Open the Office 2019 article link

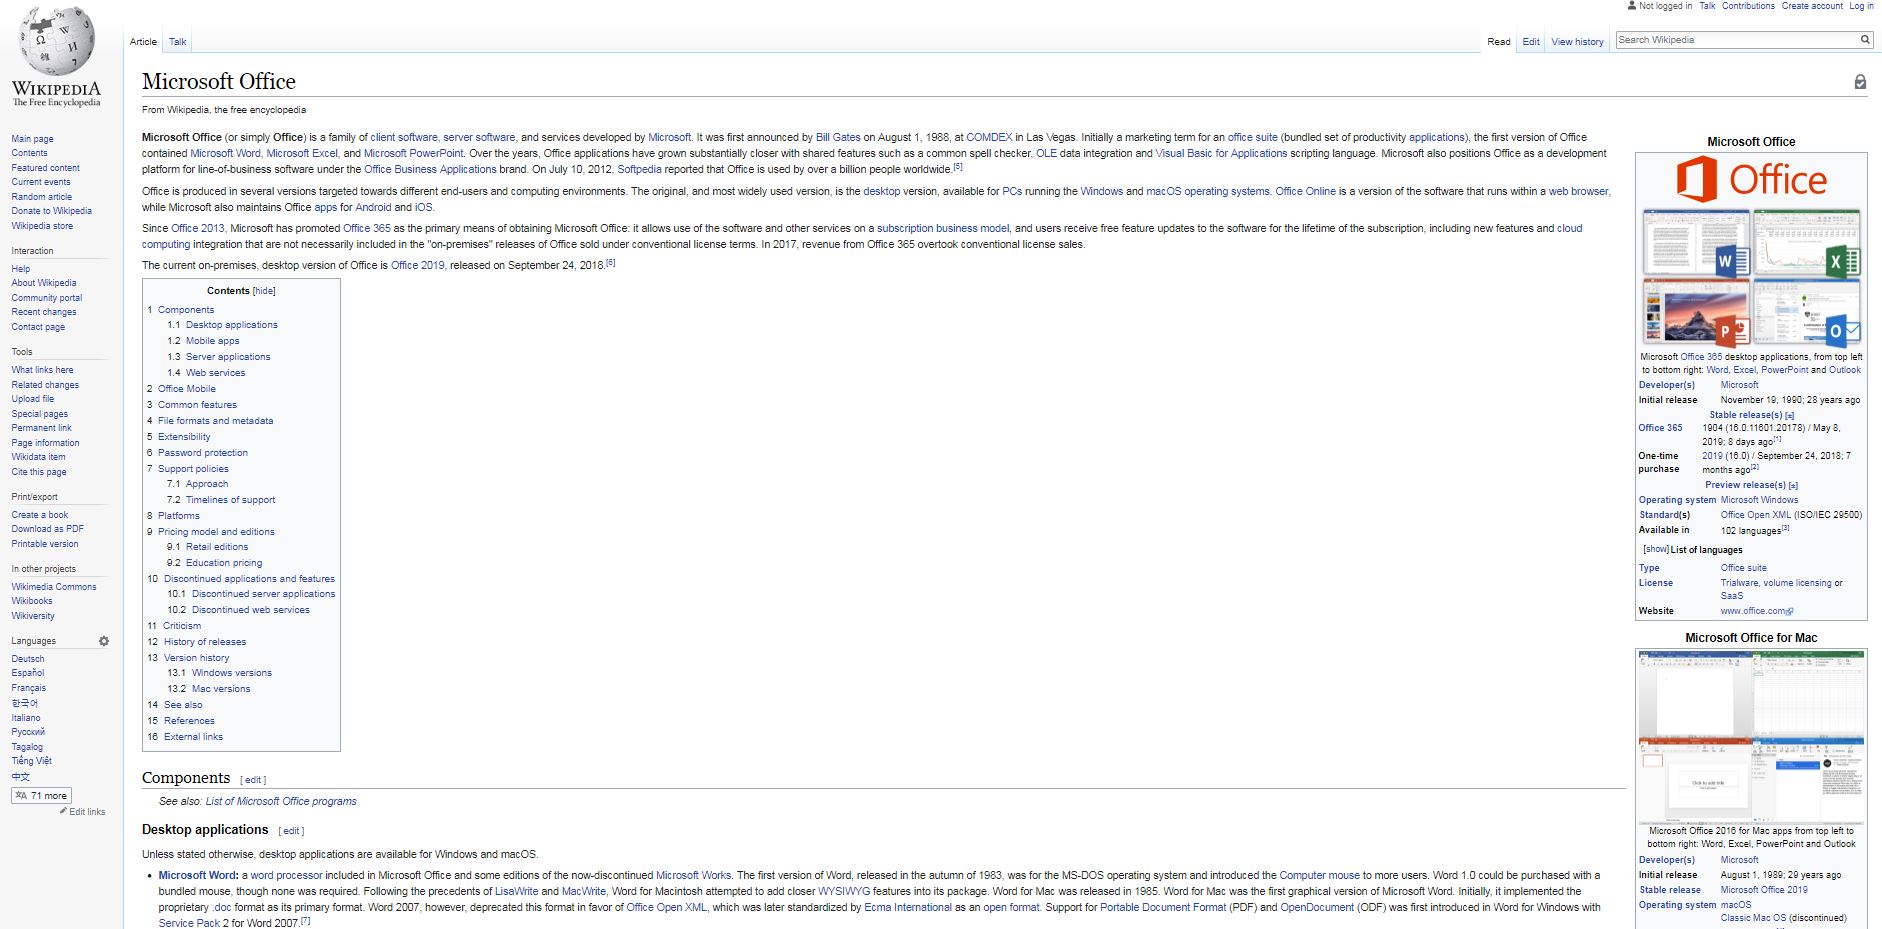click(x=417, y=266)
